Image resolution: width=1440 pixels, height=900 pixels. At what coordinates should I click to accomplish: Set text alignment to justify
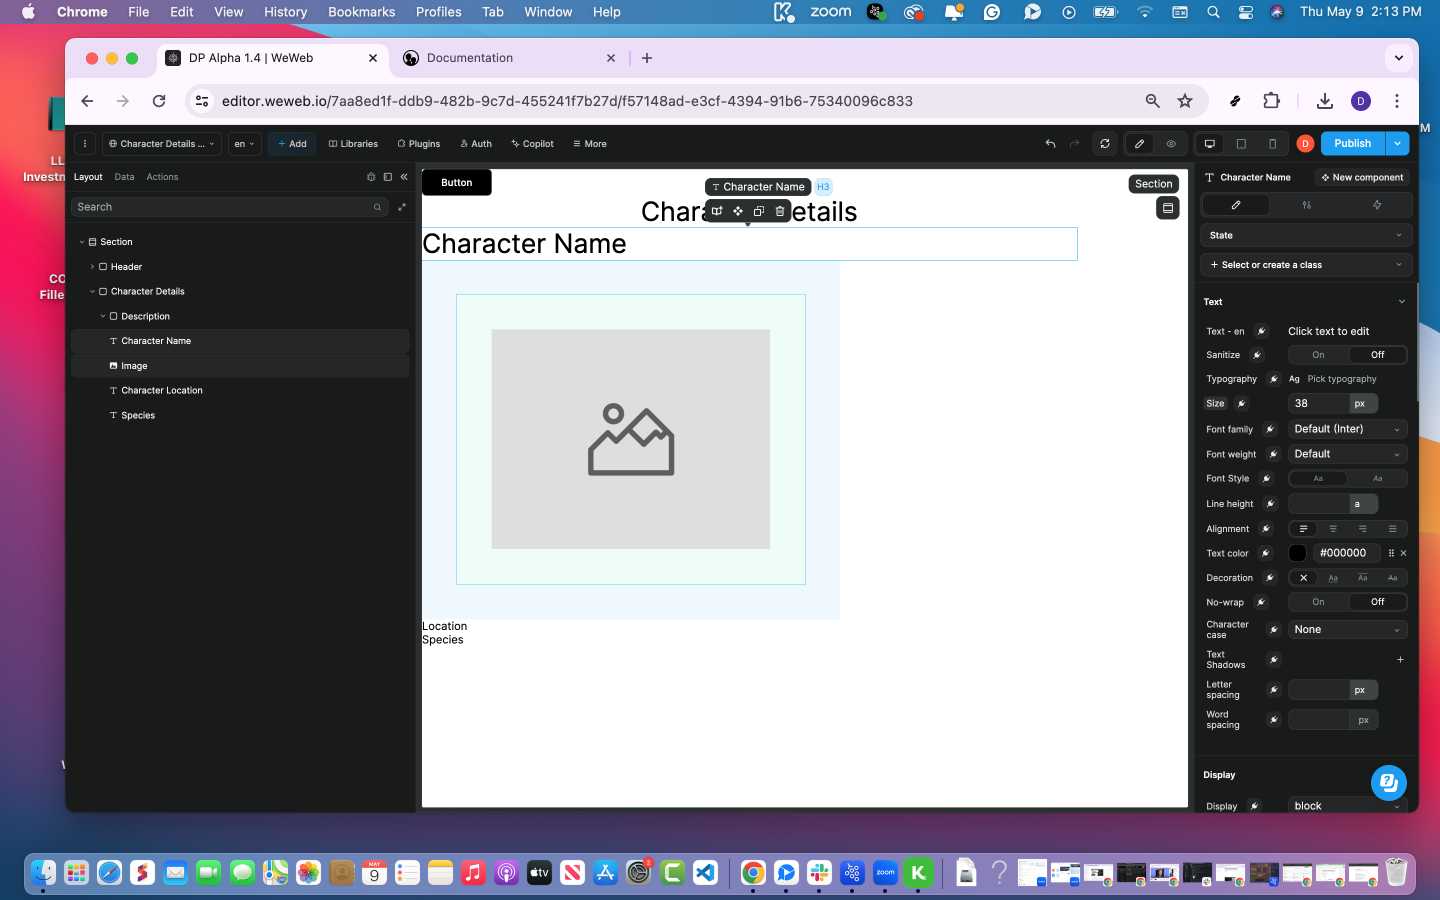tap(1392, 529)
